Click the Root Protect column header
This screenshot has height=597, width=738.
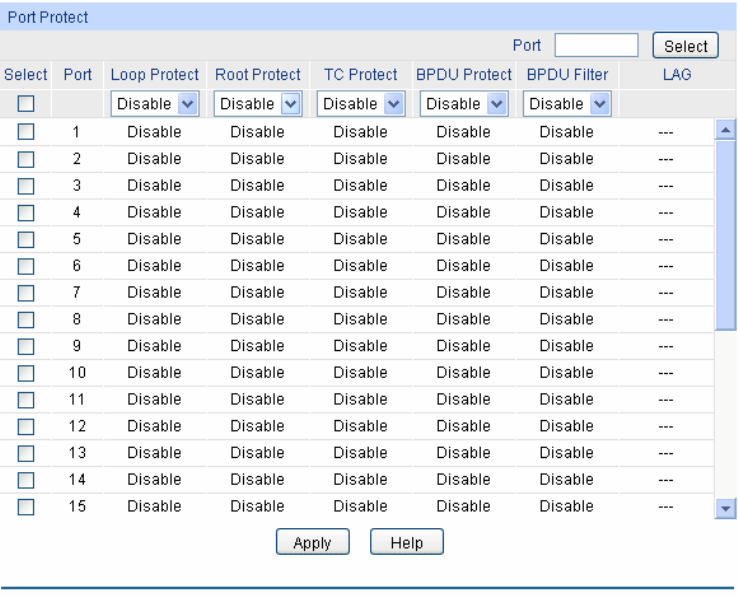[258, 74]
